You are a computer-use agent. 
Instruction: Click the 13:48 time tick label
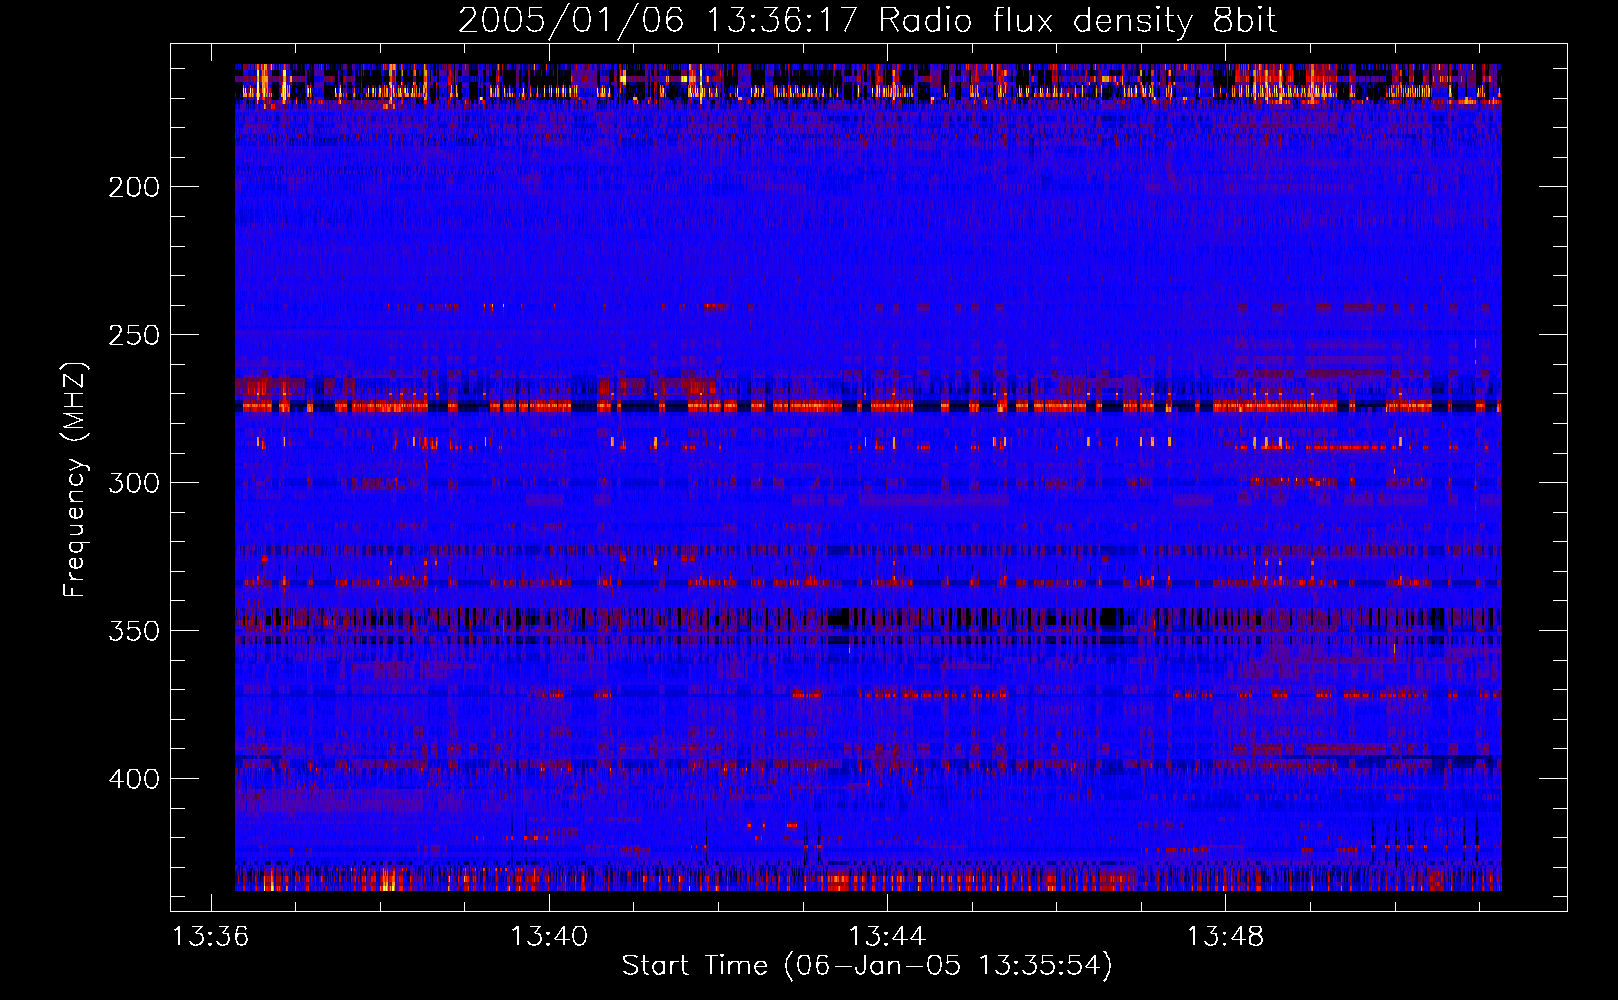tap(1225, 937)
